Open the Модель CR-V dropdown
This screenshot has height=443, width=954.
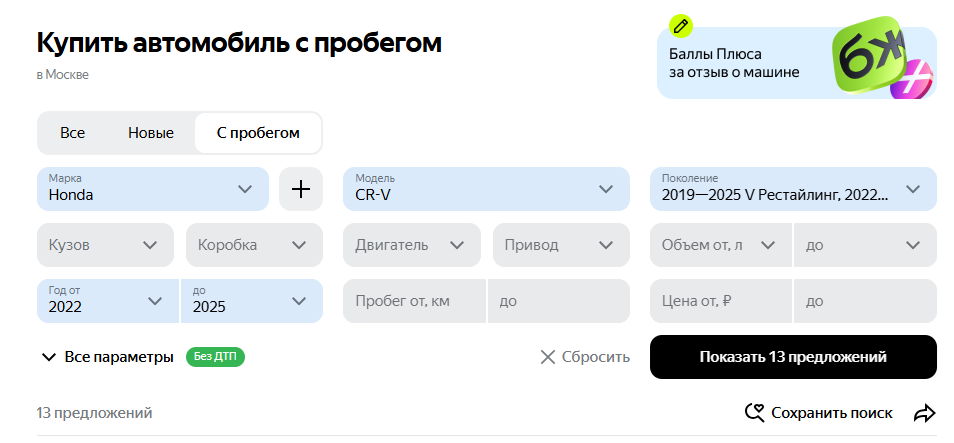pos(486,189)
